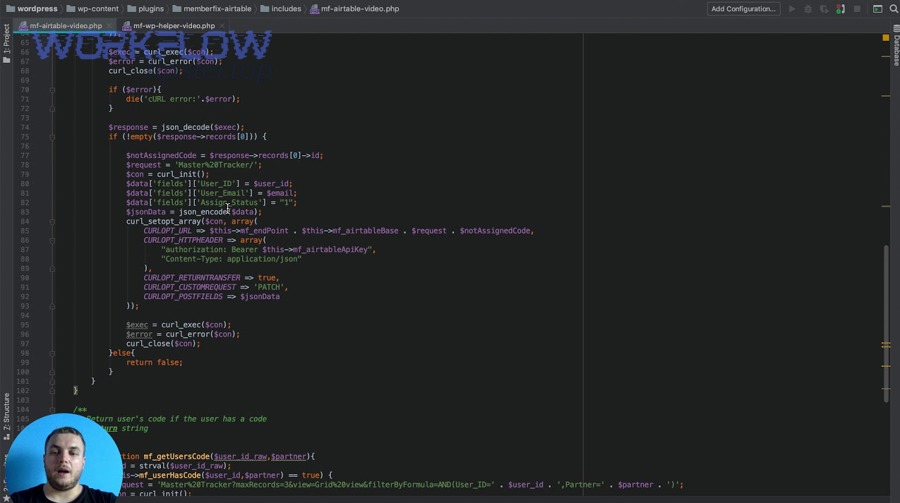900x503 pixels.
Task: Click the Stop square icon
Action: pos(857,9)
